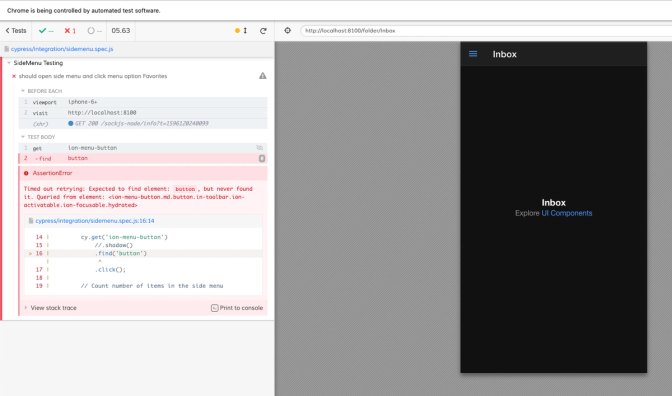Viewport: 672px width, 396px height.
Task: Select the visit http://localhost:8100 command
Action: (143, 113)
